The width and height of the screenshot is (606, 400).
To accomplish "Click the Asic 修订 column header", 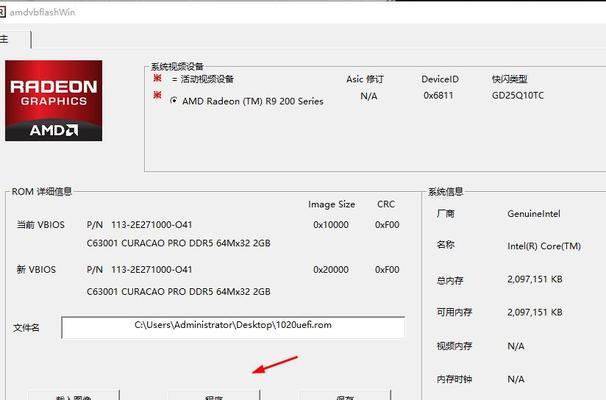I will coord(365,79).
